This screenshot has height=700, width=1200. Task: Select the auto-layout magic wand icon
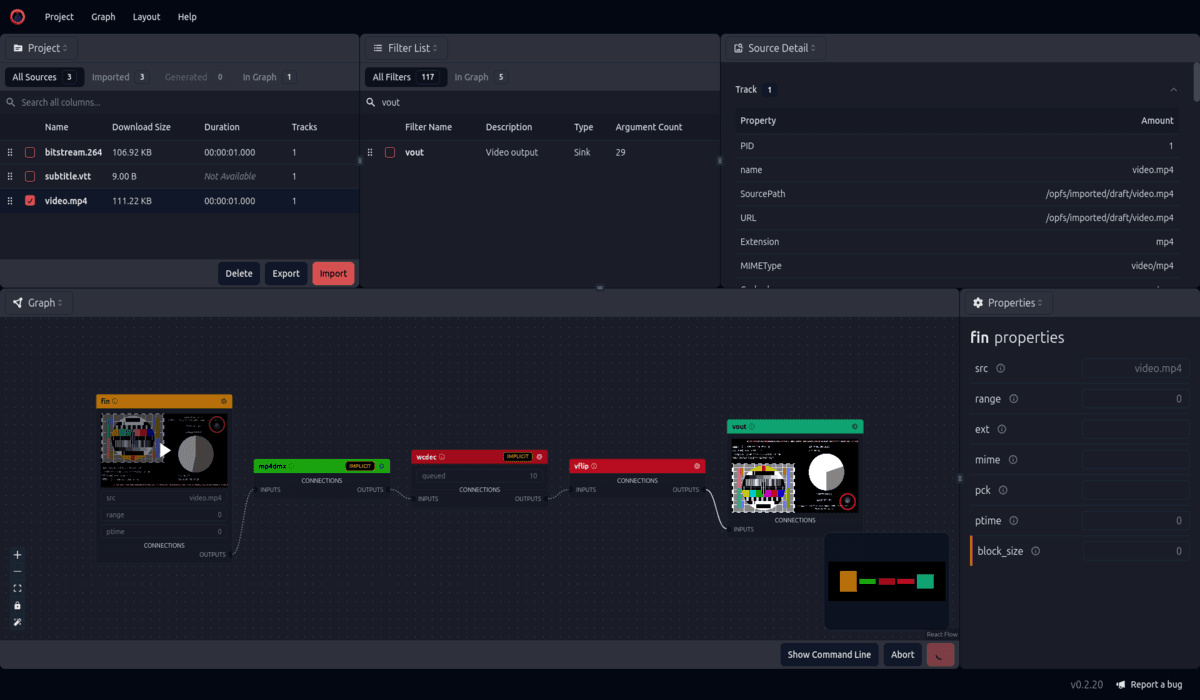(17, 622)
